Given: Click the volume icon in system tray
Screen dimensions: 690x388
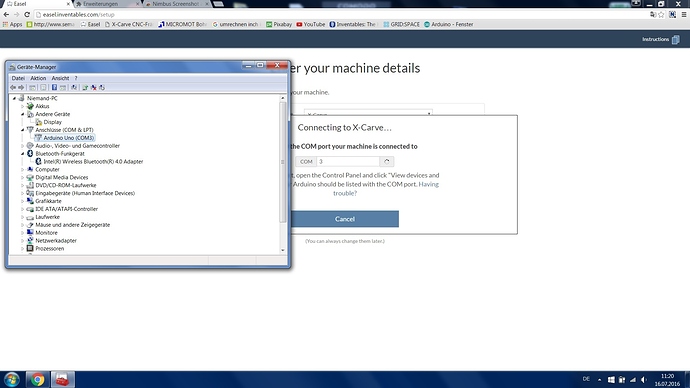Looking at the screenshot, I should (x=644, y=380).
